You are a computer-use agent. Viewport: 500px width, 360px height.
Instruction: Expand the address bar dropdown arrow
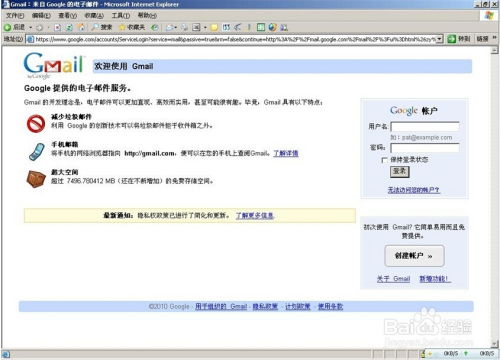pos(440,39)
